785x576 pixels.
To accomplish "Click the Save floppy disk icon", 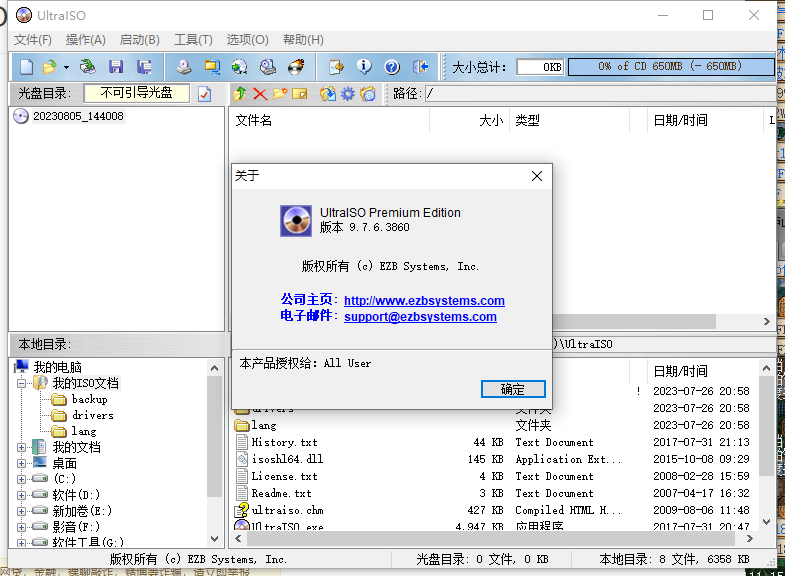I will point(116,67).
